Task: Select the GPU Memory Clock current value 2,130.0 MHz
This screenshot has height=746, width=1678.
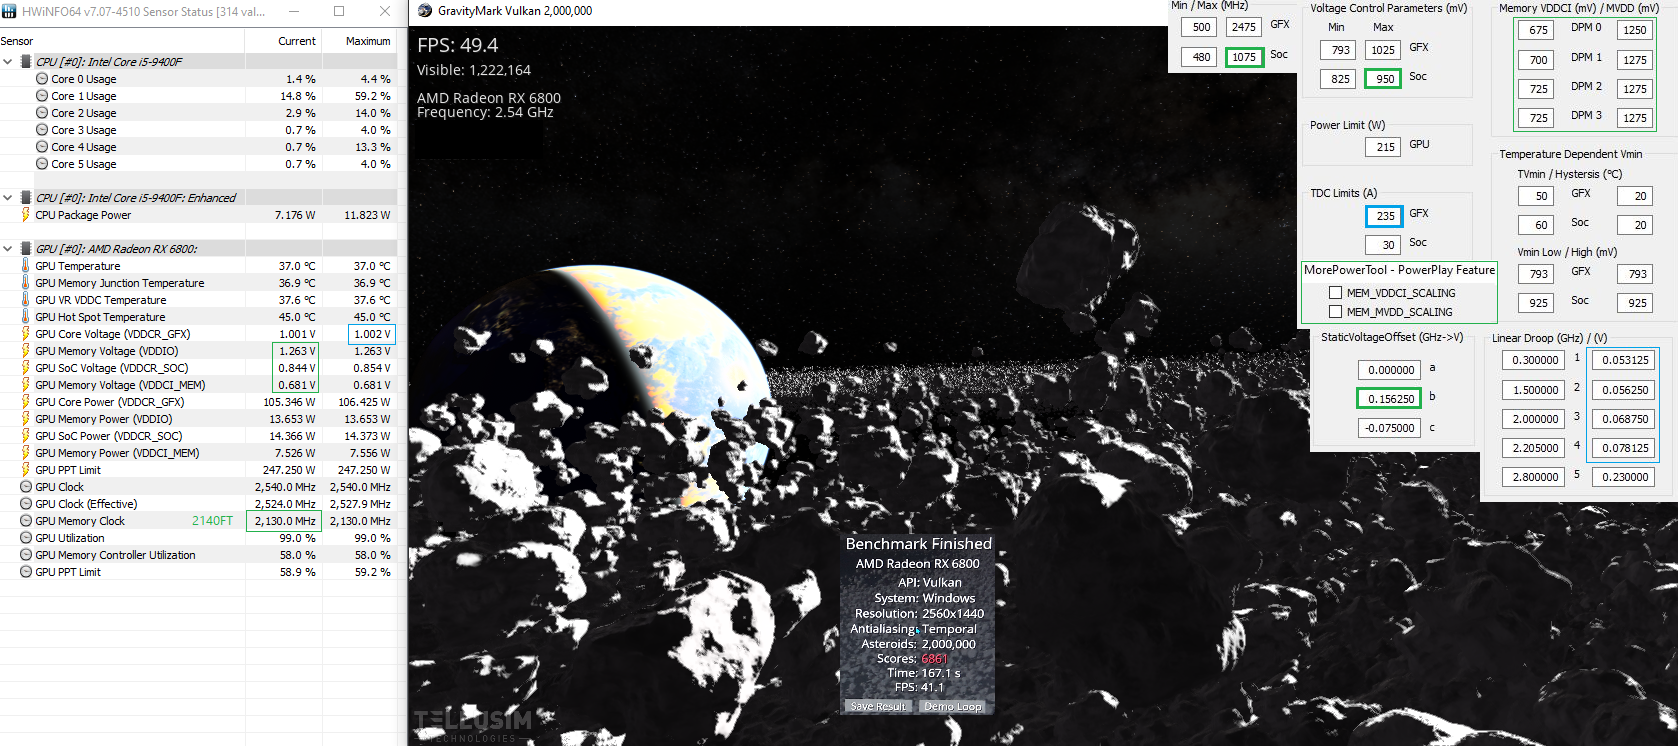Action: (x=284, y=521)
